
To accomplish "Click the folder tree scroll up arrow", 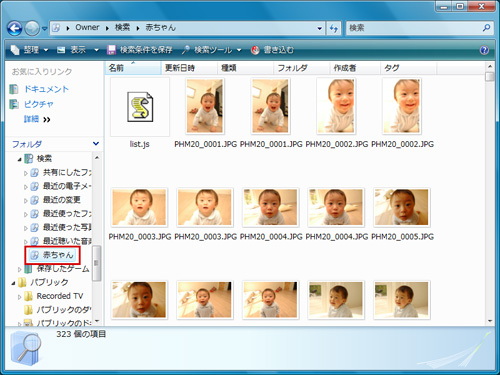I will pos(97,157).
